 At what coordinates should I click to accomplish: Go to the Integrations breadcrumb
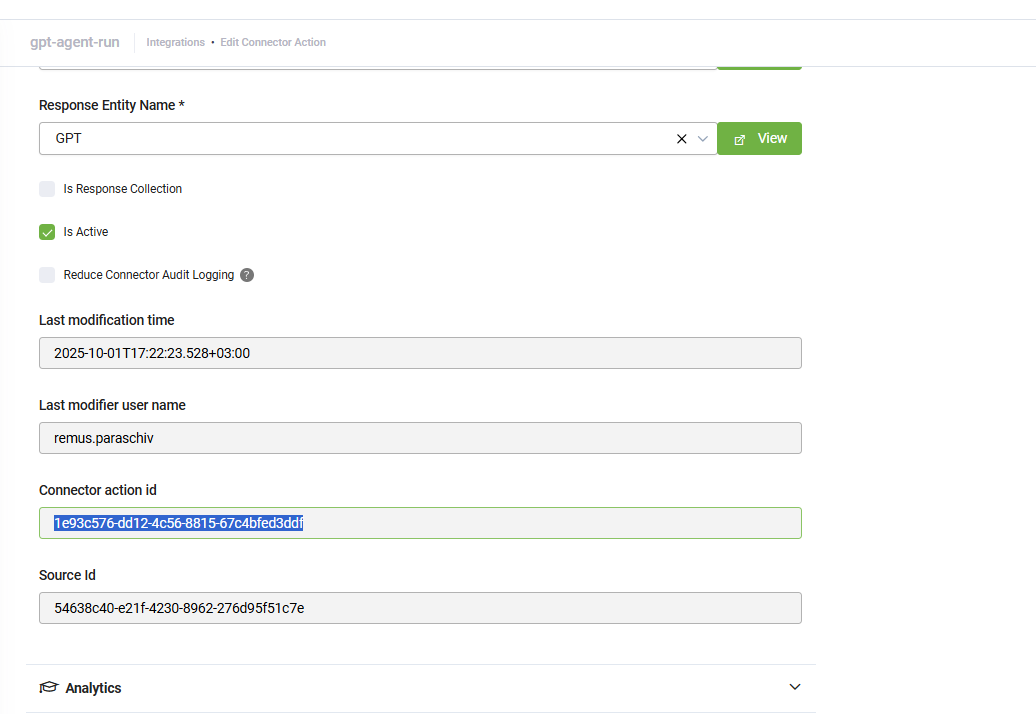click(x=175, y=43)
